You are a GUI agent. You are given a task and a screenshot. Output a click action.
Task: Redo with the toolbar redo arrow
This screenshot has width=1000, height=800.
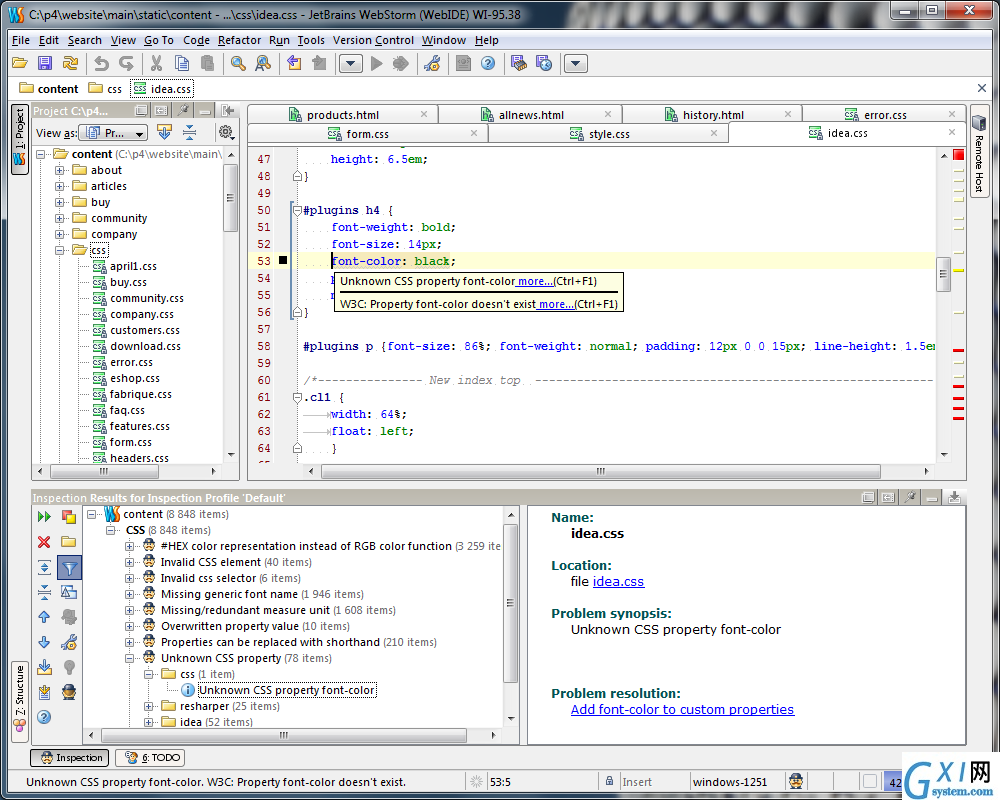click(127, 63)
